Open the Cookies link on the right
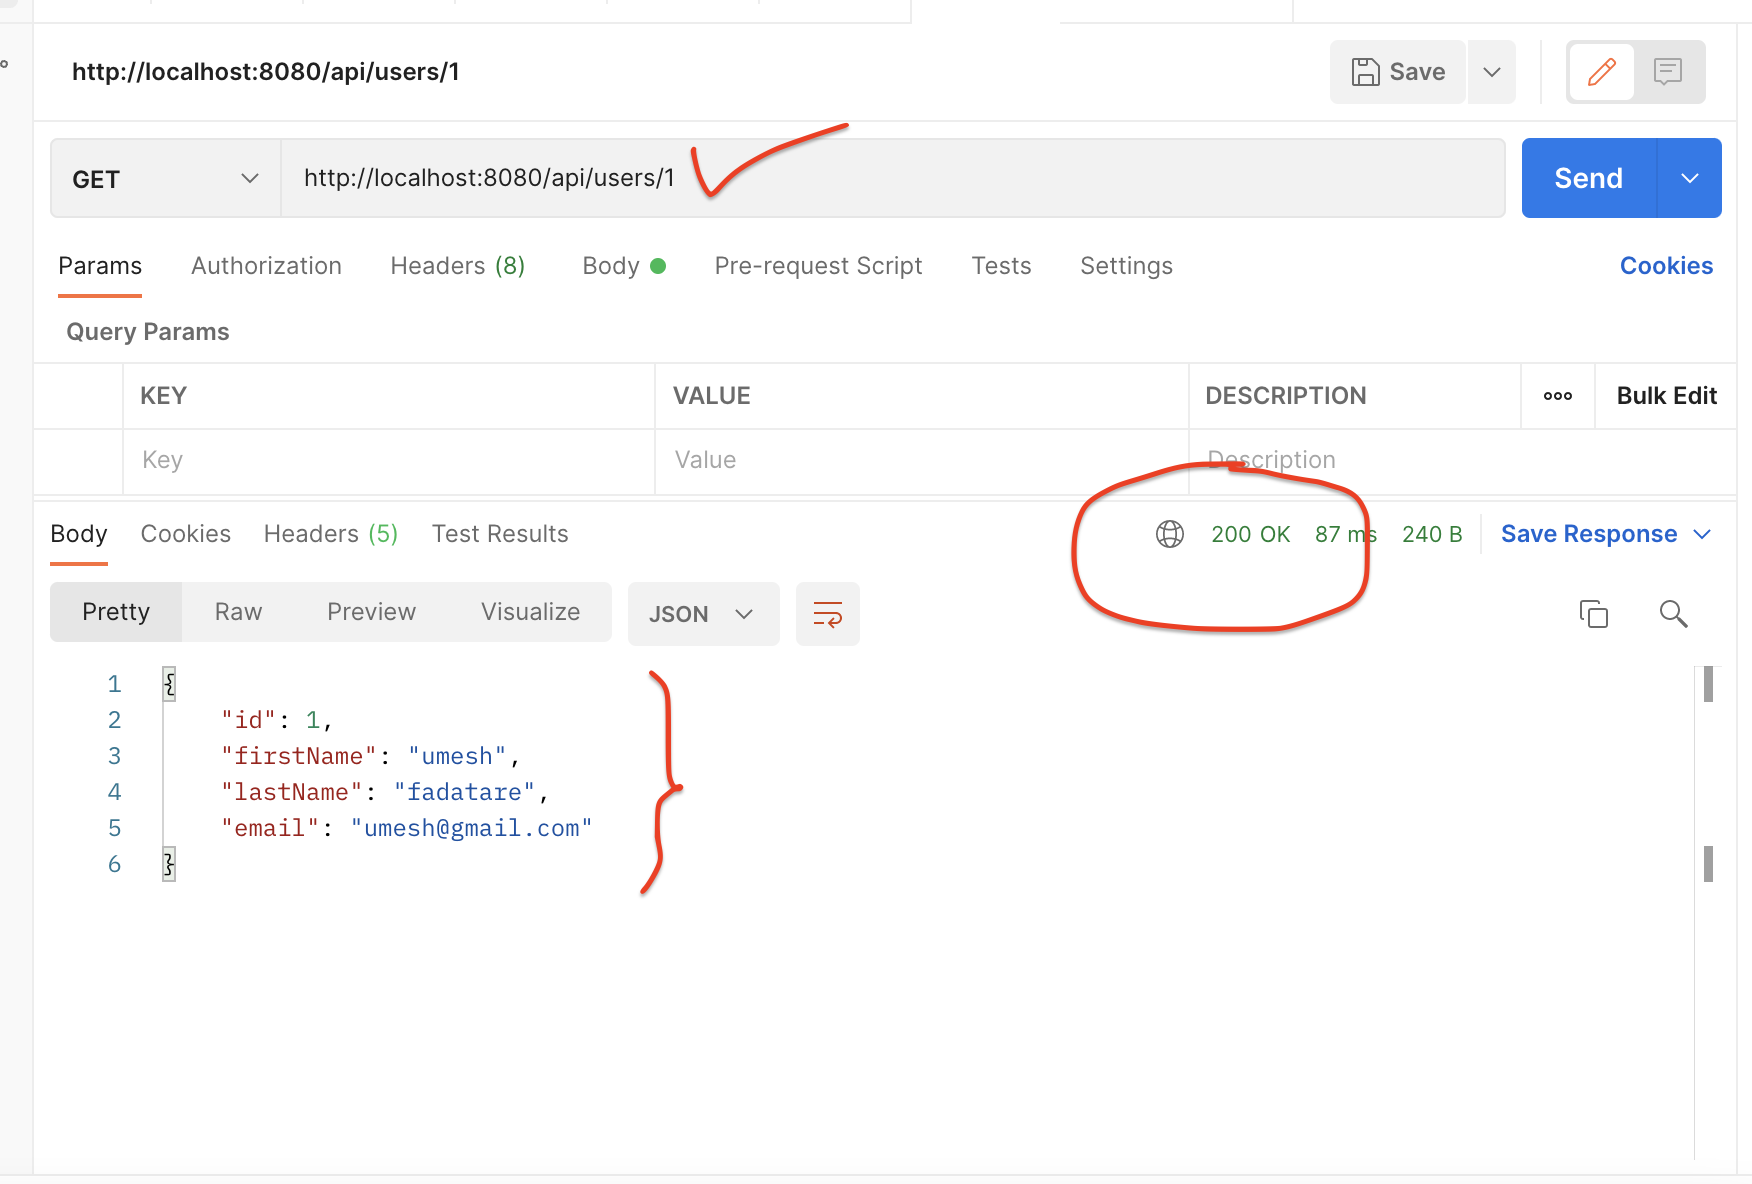This screenshot has height=1184, width=1752. click(x=1666, y=266)
